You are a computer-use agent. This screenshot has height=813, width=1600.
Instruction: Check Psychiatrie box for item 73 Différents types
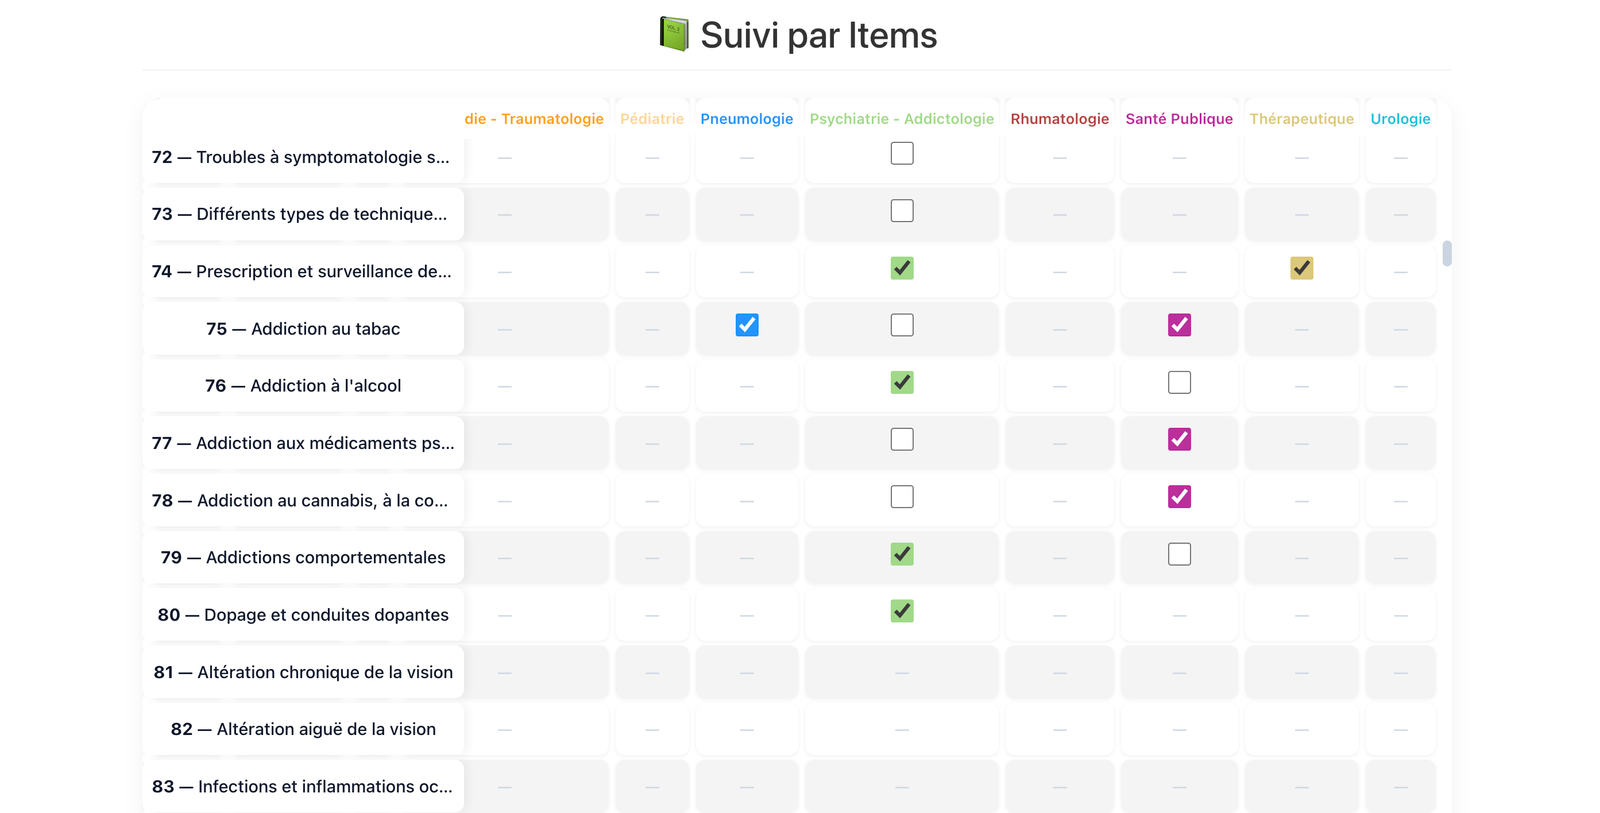click(902, 211)
